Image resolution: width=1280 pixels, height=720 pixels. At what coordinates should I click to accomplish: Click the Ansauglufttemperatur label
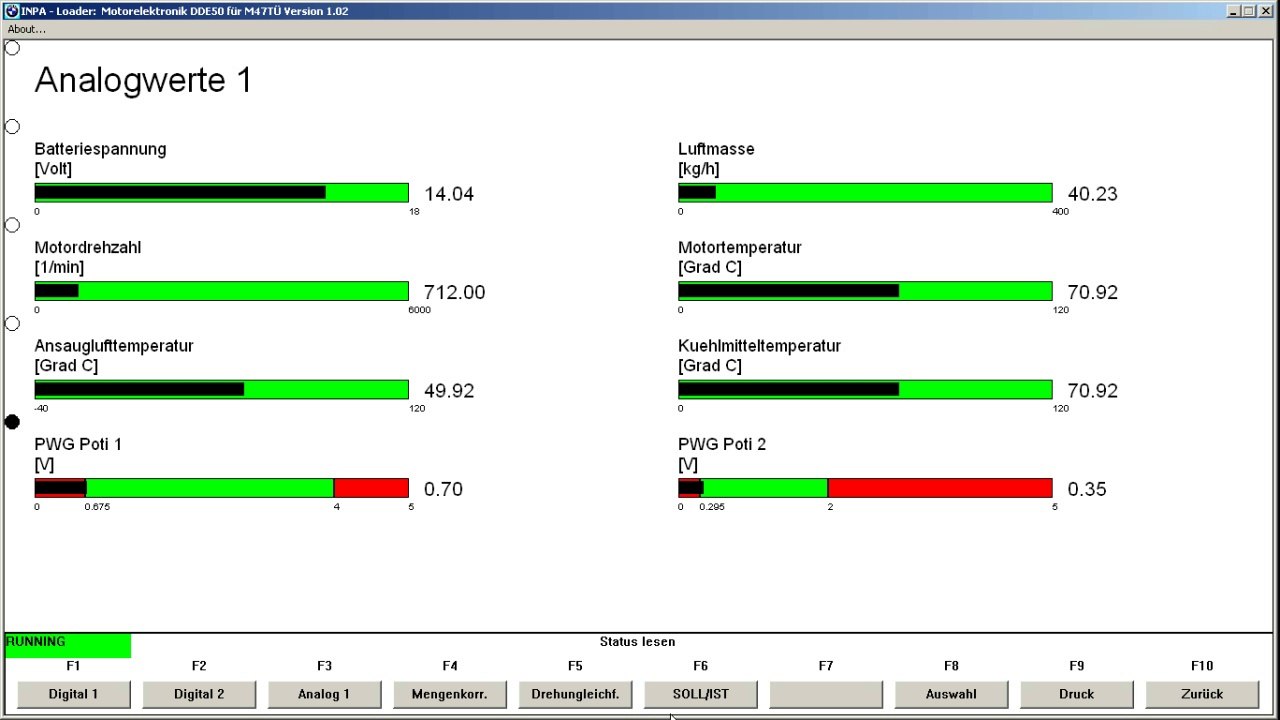pos(114,346)
